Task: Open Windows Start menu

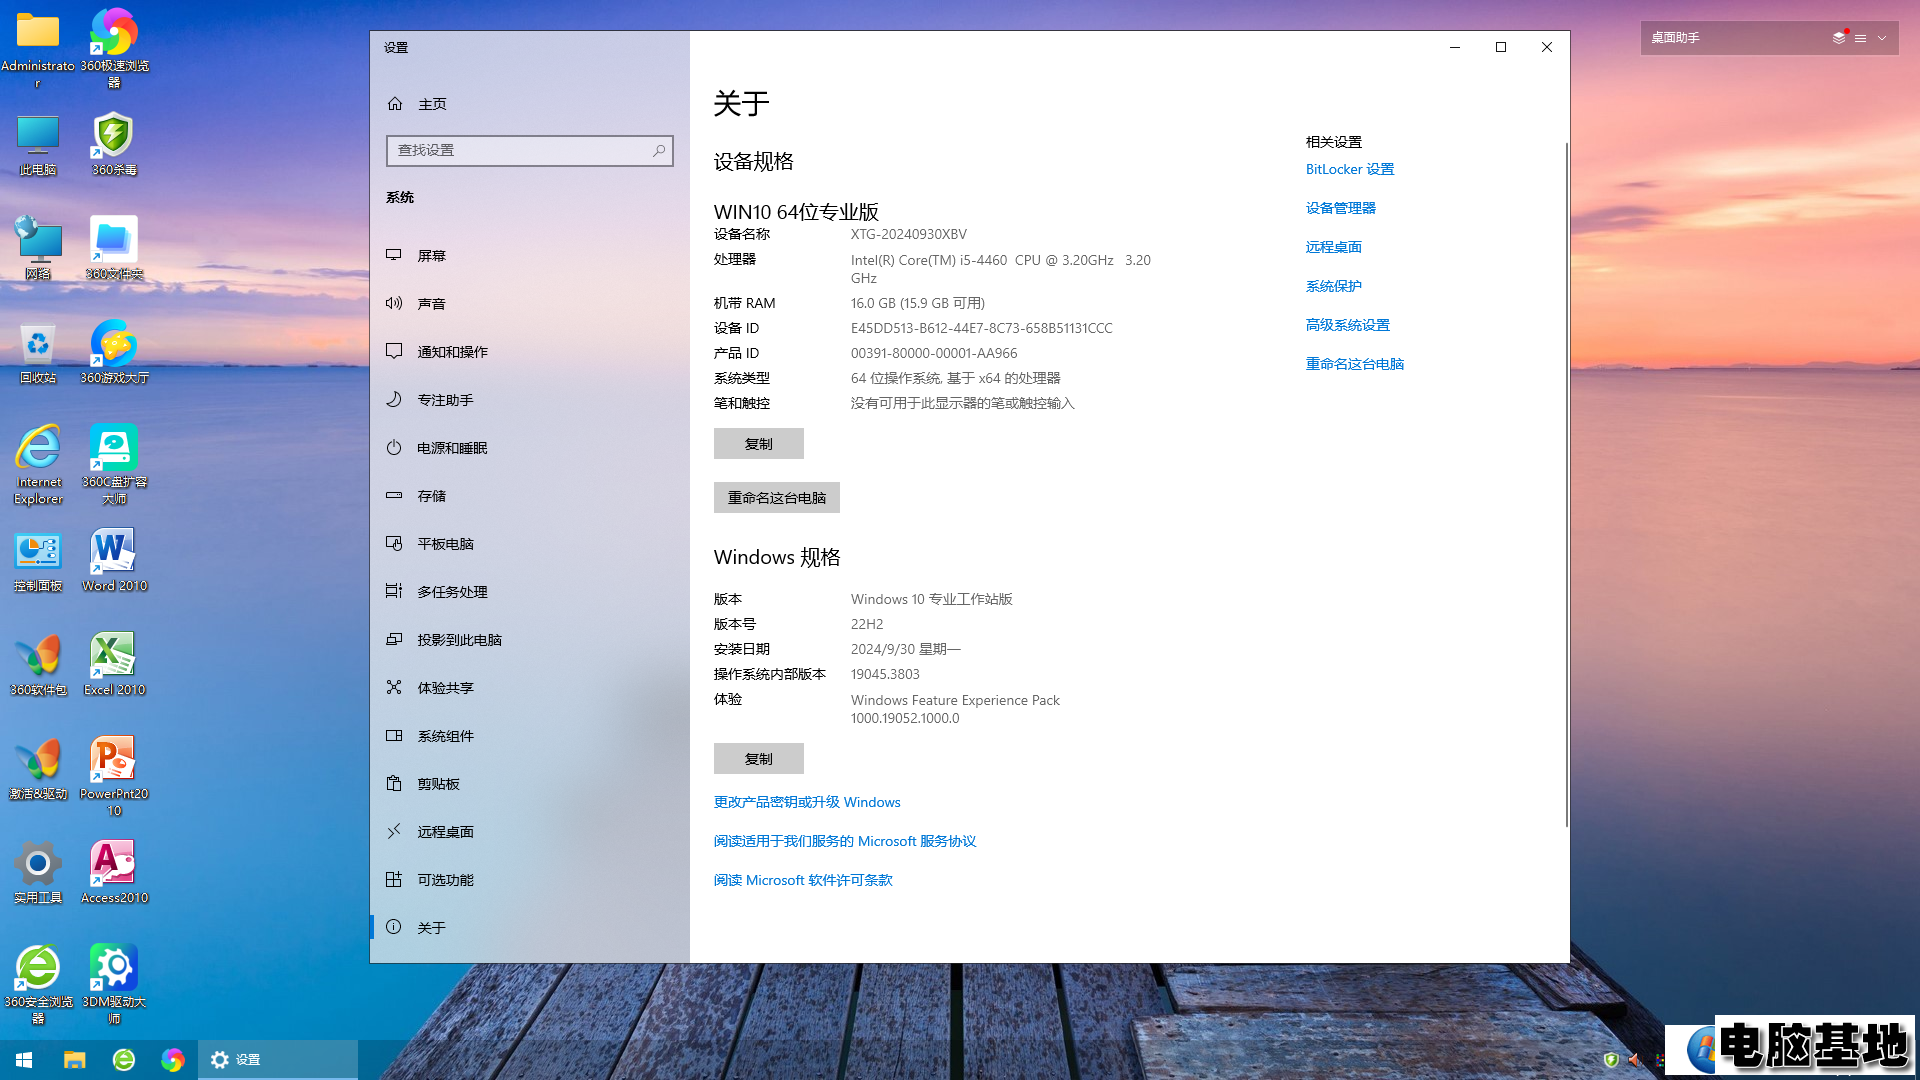Action: click(x=24, y=1060)
